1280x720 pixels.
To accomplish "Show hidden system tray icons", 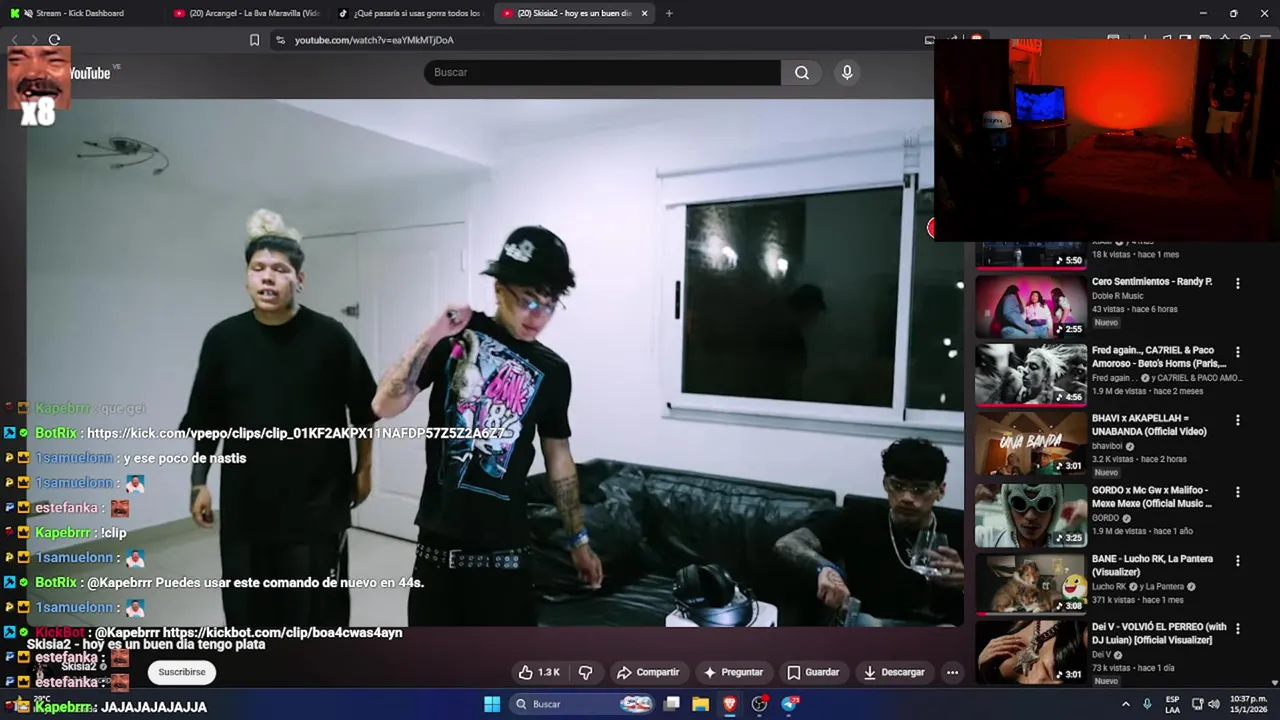I will [x=1125, y=704].
